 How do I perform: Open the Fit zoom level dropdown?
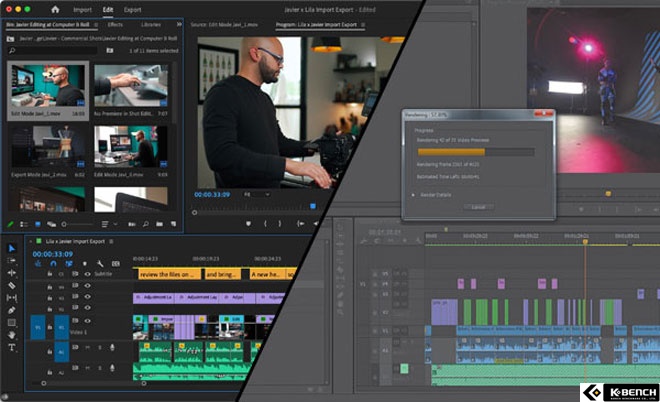[x=260, y=193]
